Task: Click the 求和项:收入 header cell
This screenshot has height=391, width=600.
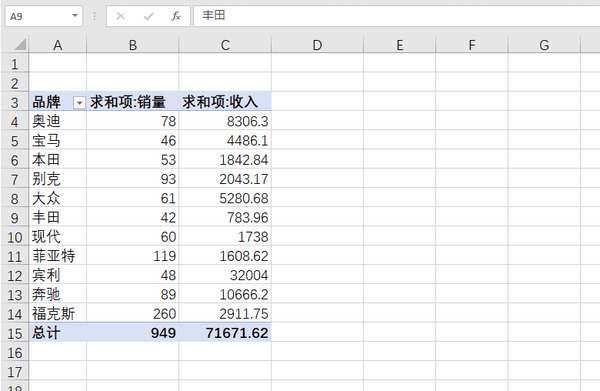Action: (x=225, y=102)
